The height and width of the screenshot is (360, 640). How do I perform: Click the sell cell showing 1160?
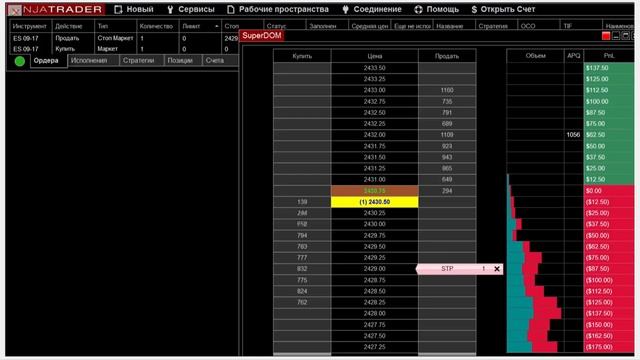pos(447,90)
